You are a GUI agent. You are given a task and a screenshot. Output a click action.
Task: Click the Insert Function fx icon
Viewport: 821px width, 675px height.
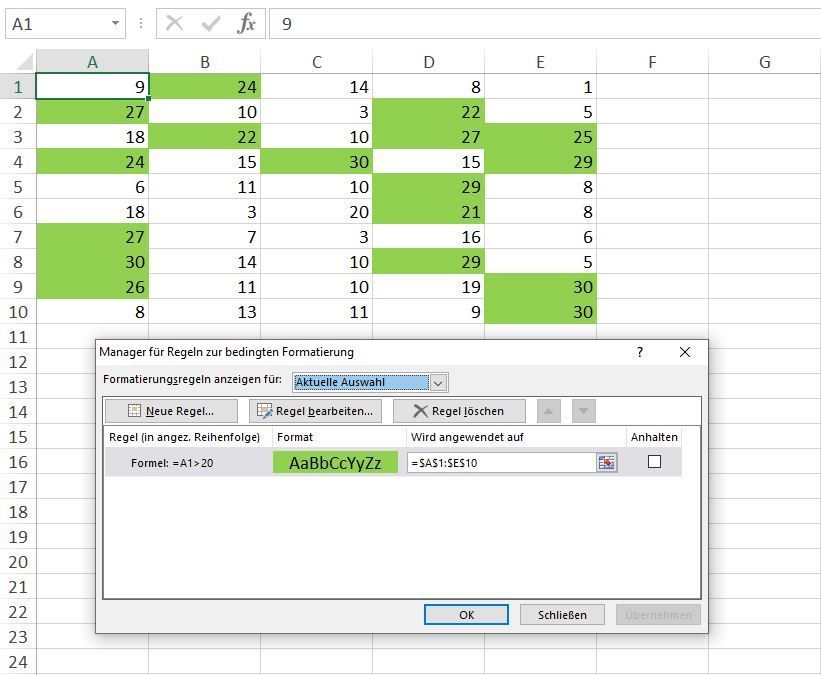coord(246,24)
